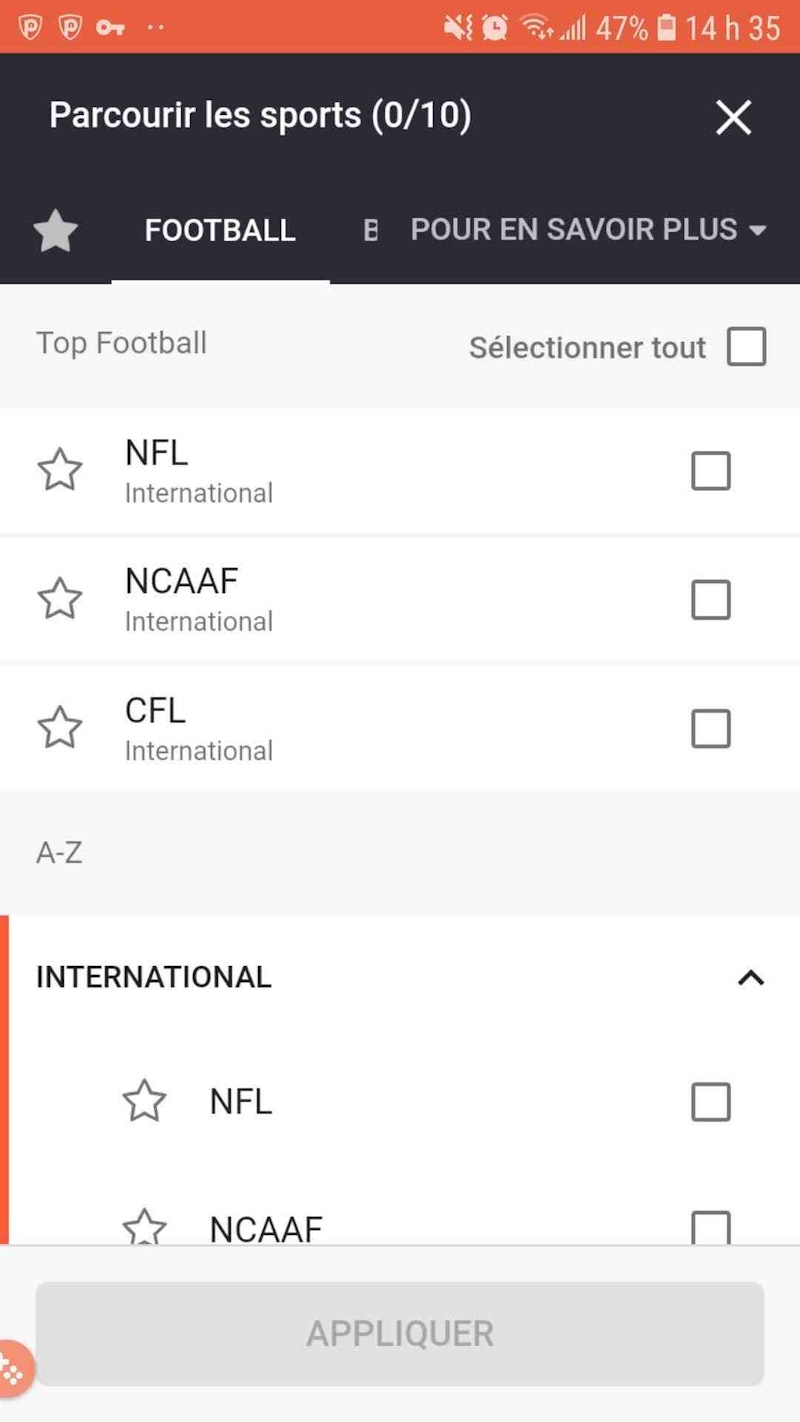Star NFL under International section
This screenshot has height=1422, width=800.
(x=144, y=1101)
